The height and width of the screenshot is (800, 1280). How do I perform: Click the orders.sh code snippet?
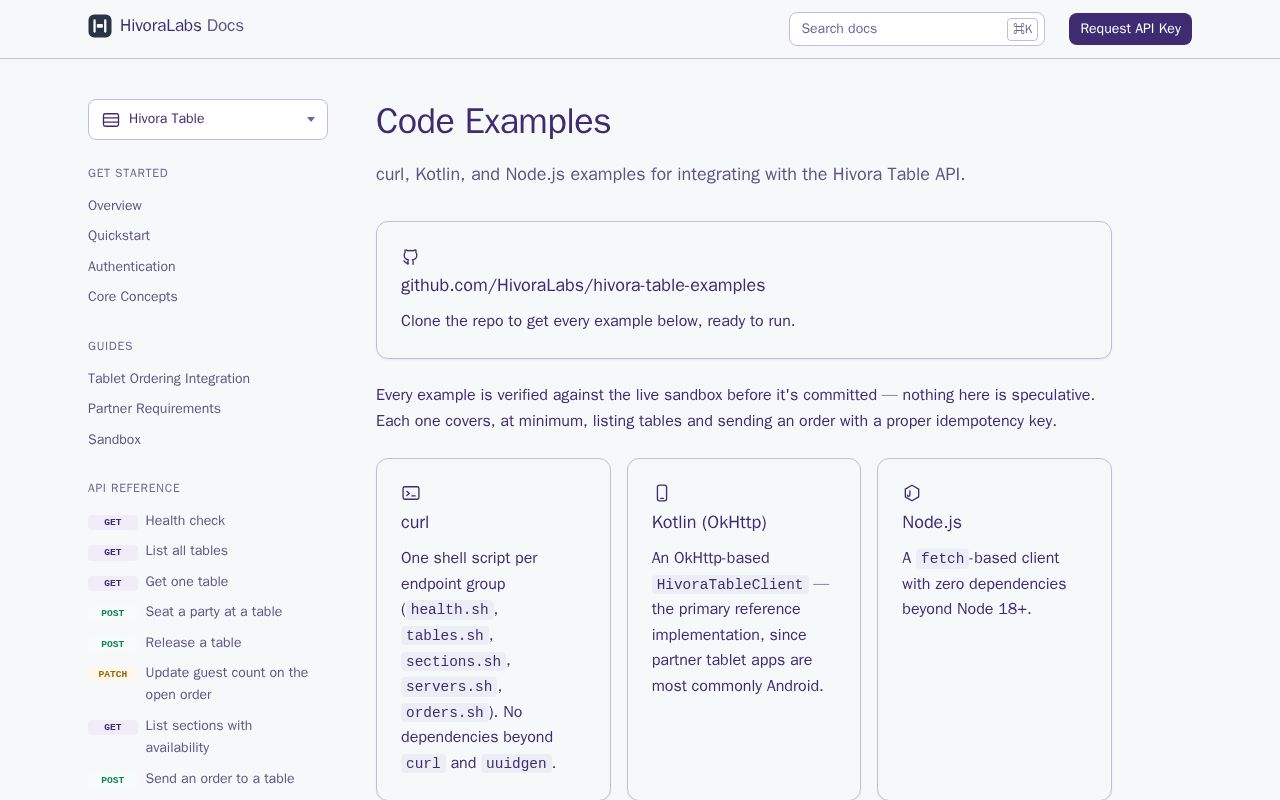point(445,713)
